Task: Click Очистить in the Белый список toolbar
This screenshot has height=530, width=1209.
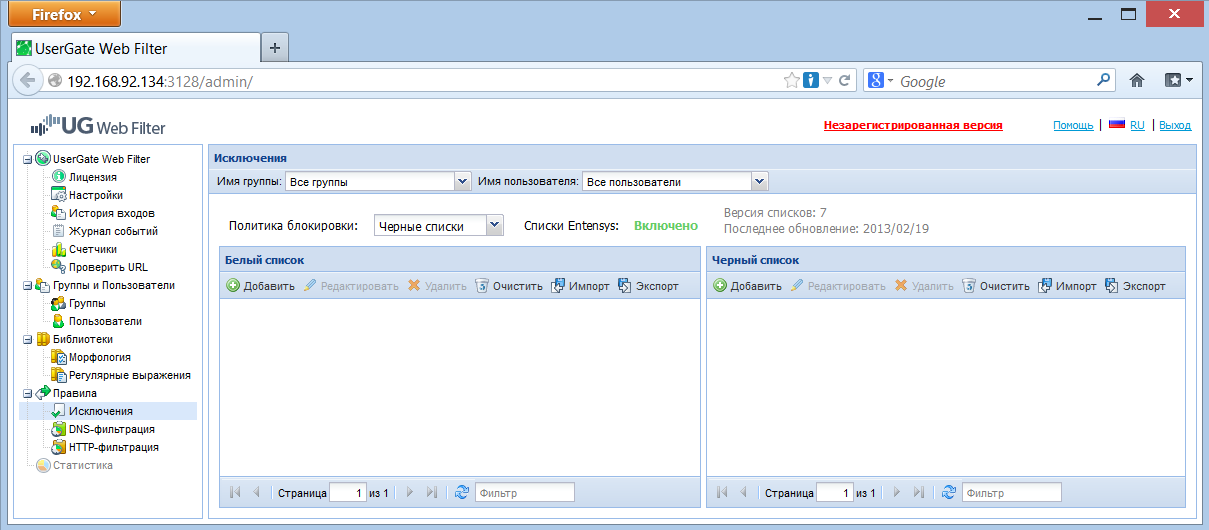Action: pyautogui.click(x=508, y=286)
